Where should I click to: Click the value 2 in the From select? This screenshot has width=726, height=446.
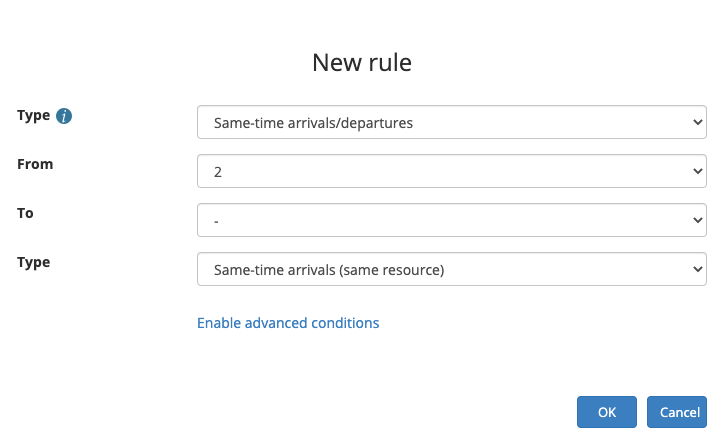218,172
